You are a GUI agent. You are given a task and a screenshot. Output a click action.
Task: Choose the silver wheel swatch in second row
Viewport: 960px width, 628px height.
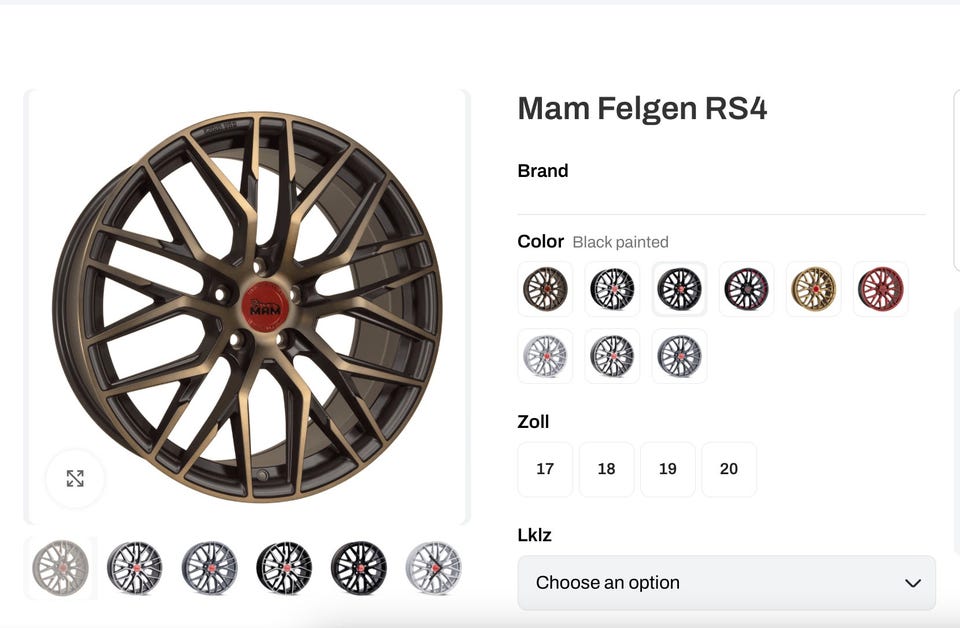coord(545,356)
